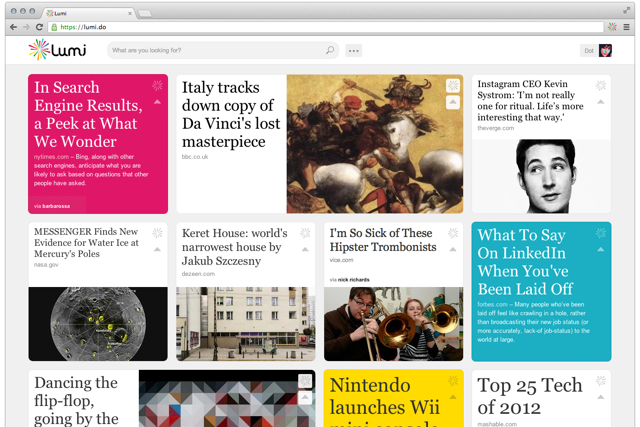Click the starburst icon on Instagram CEO card
The width and height of the screenshot is (640, 427).
pyautogui.click(x=601, y=86)
